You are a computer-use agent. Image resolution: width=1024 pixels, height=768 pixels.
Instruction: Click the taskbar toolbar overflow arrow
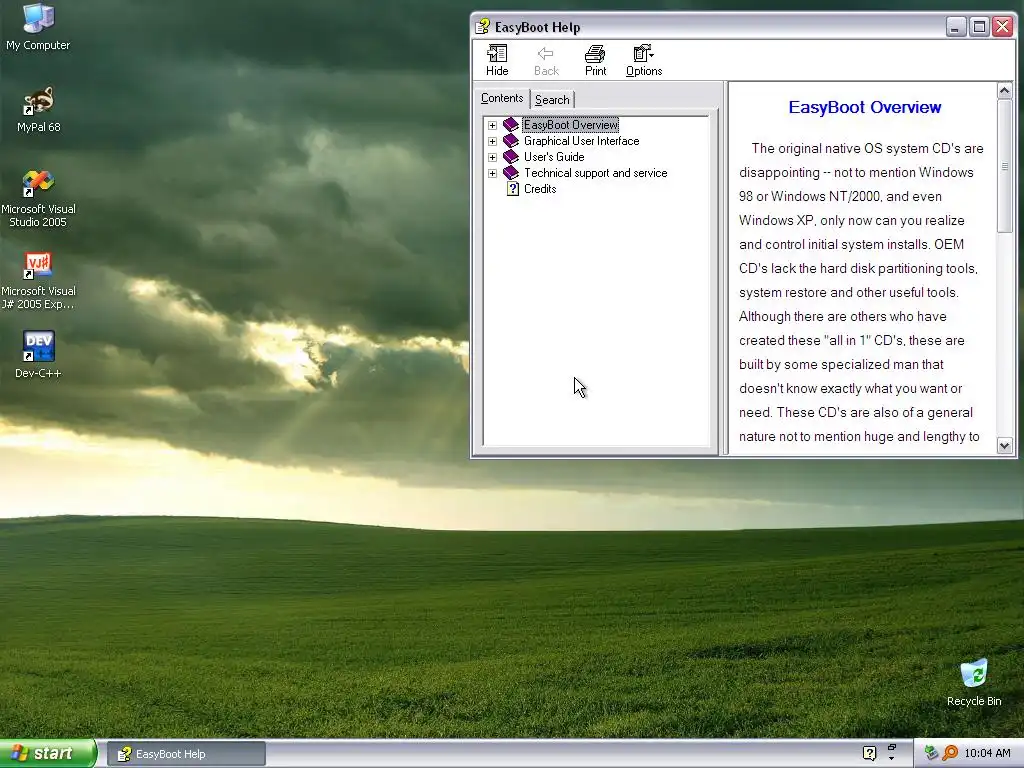coord(891,758)
